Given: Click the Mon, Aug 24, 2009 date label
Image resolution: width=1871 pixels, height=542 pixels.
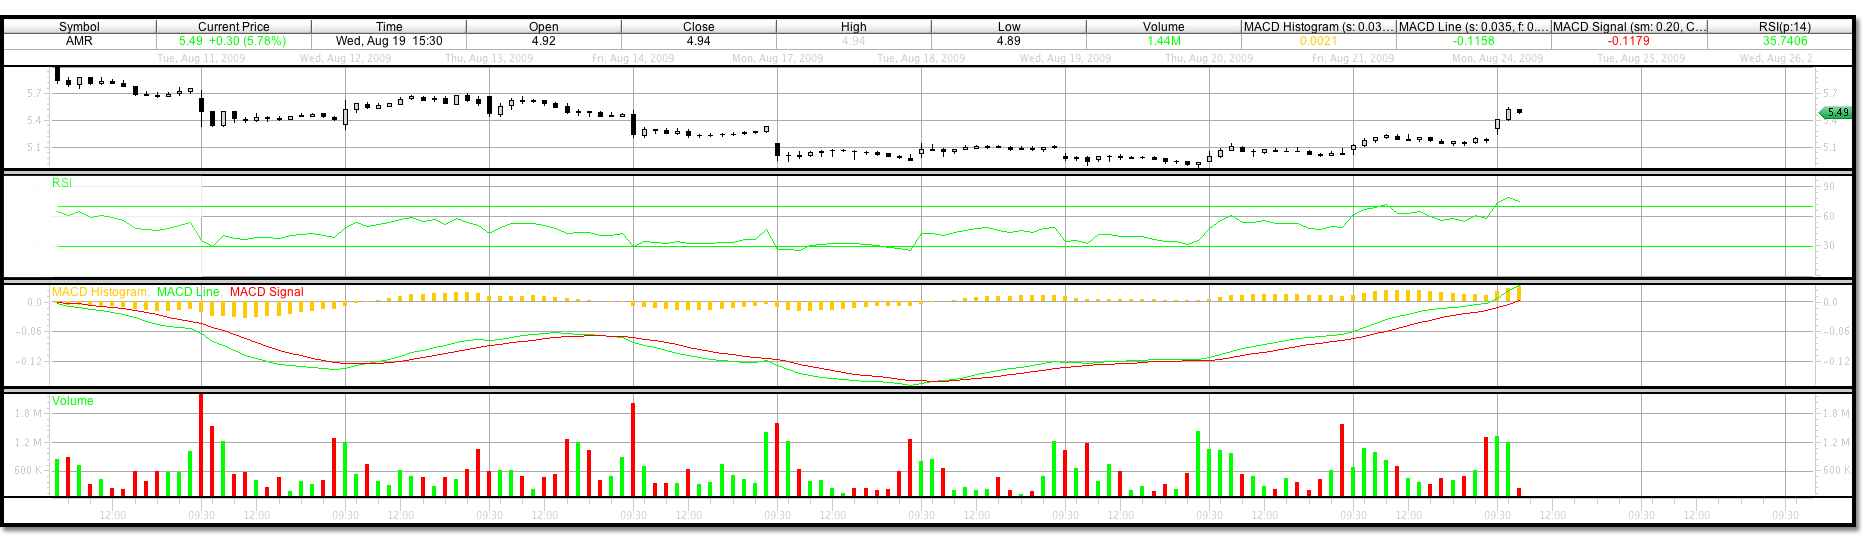Looking at the screenshot, I should pyautogui.click(x=1497, y=58).
